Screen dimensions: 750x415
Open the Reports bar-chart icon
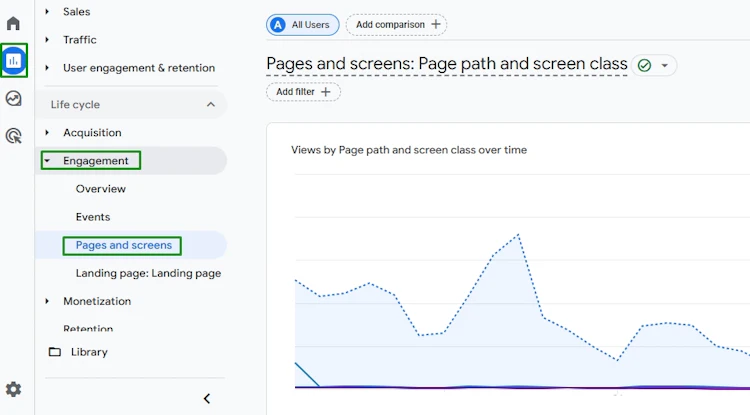pyautogui.click(x=13, y=60)
